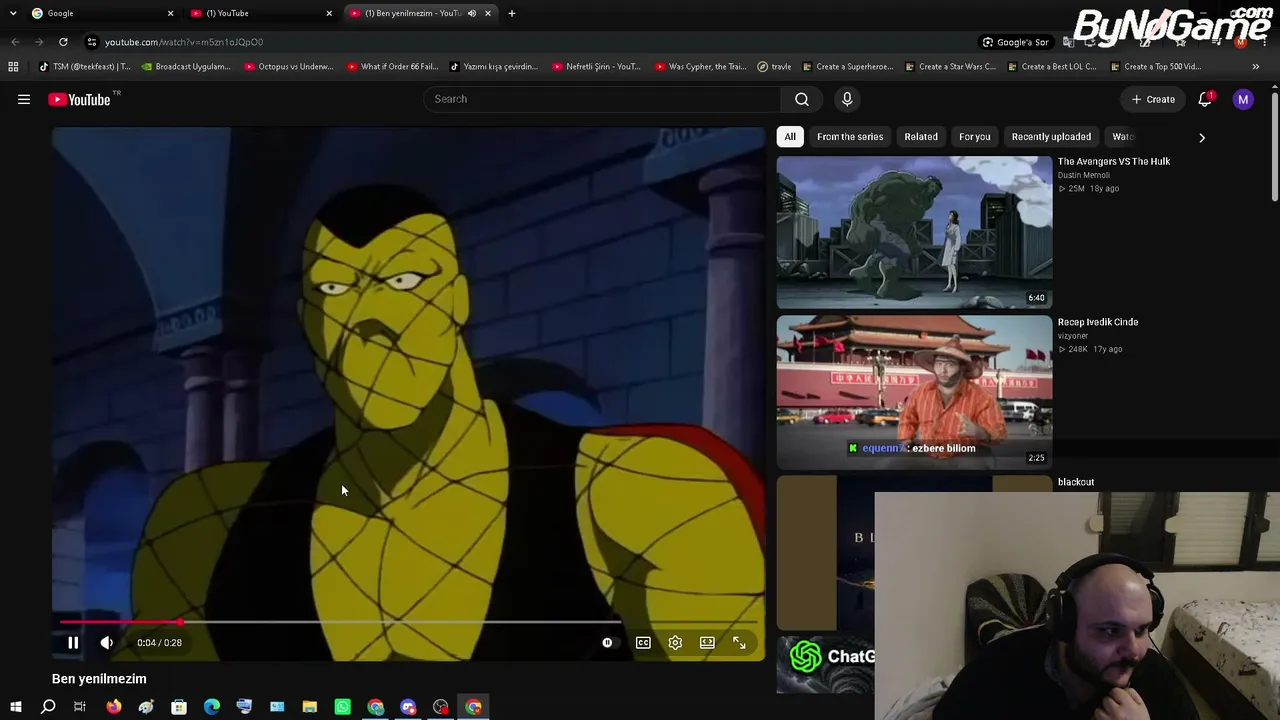Open the Broadcast Uygulam... bookmark
This screenshot has height=720, width=1280.
point(186,67)
